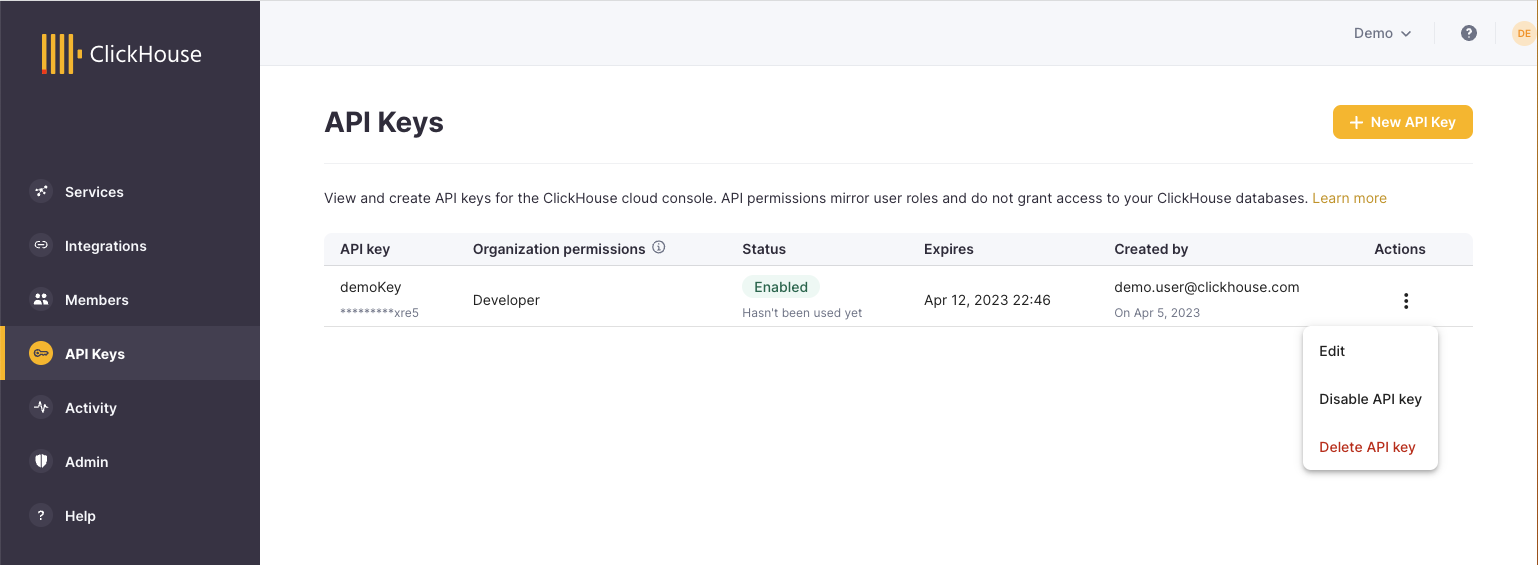Follow the Learn more link
Screen dimensions: 1538x565
[x=1349, y=198]
